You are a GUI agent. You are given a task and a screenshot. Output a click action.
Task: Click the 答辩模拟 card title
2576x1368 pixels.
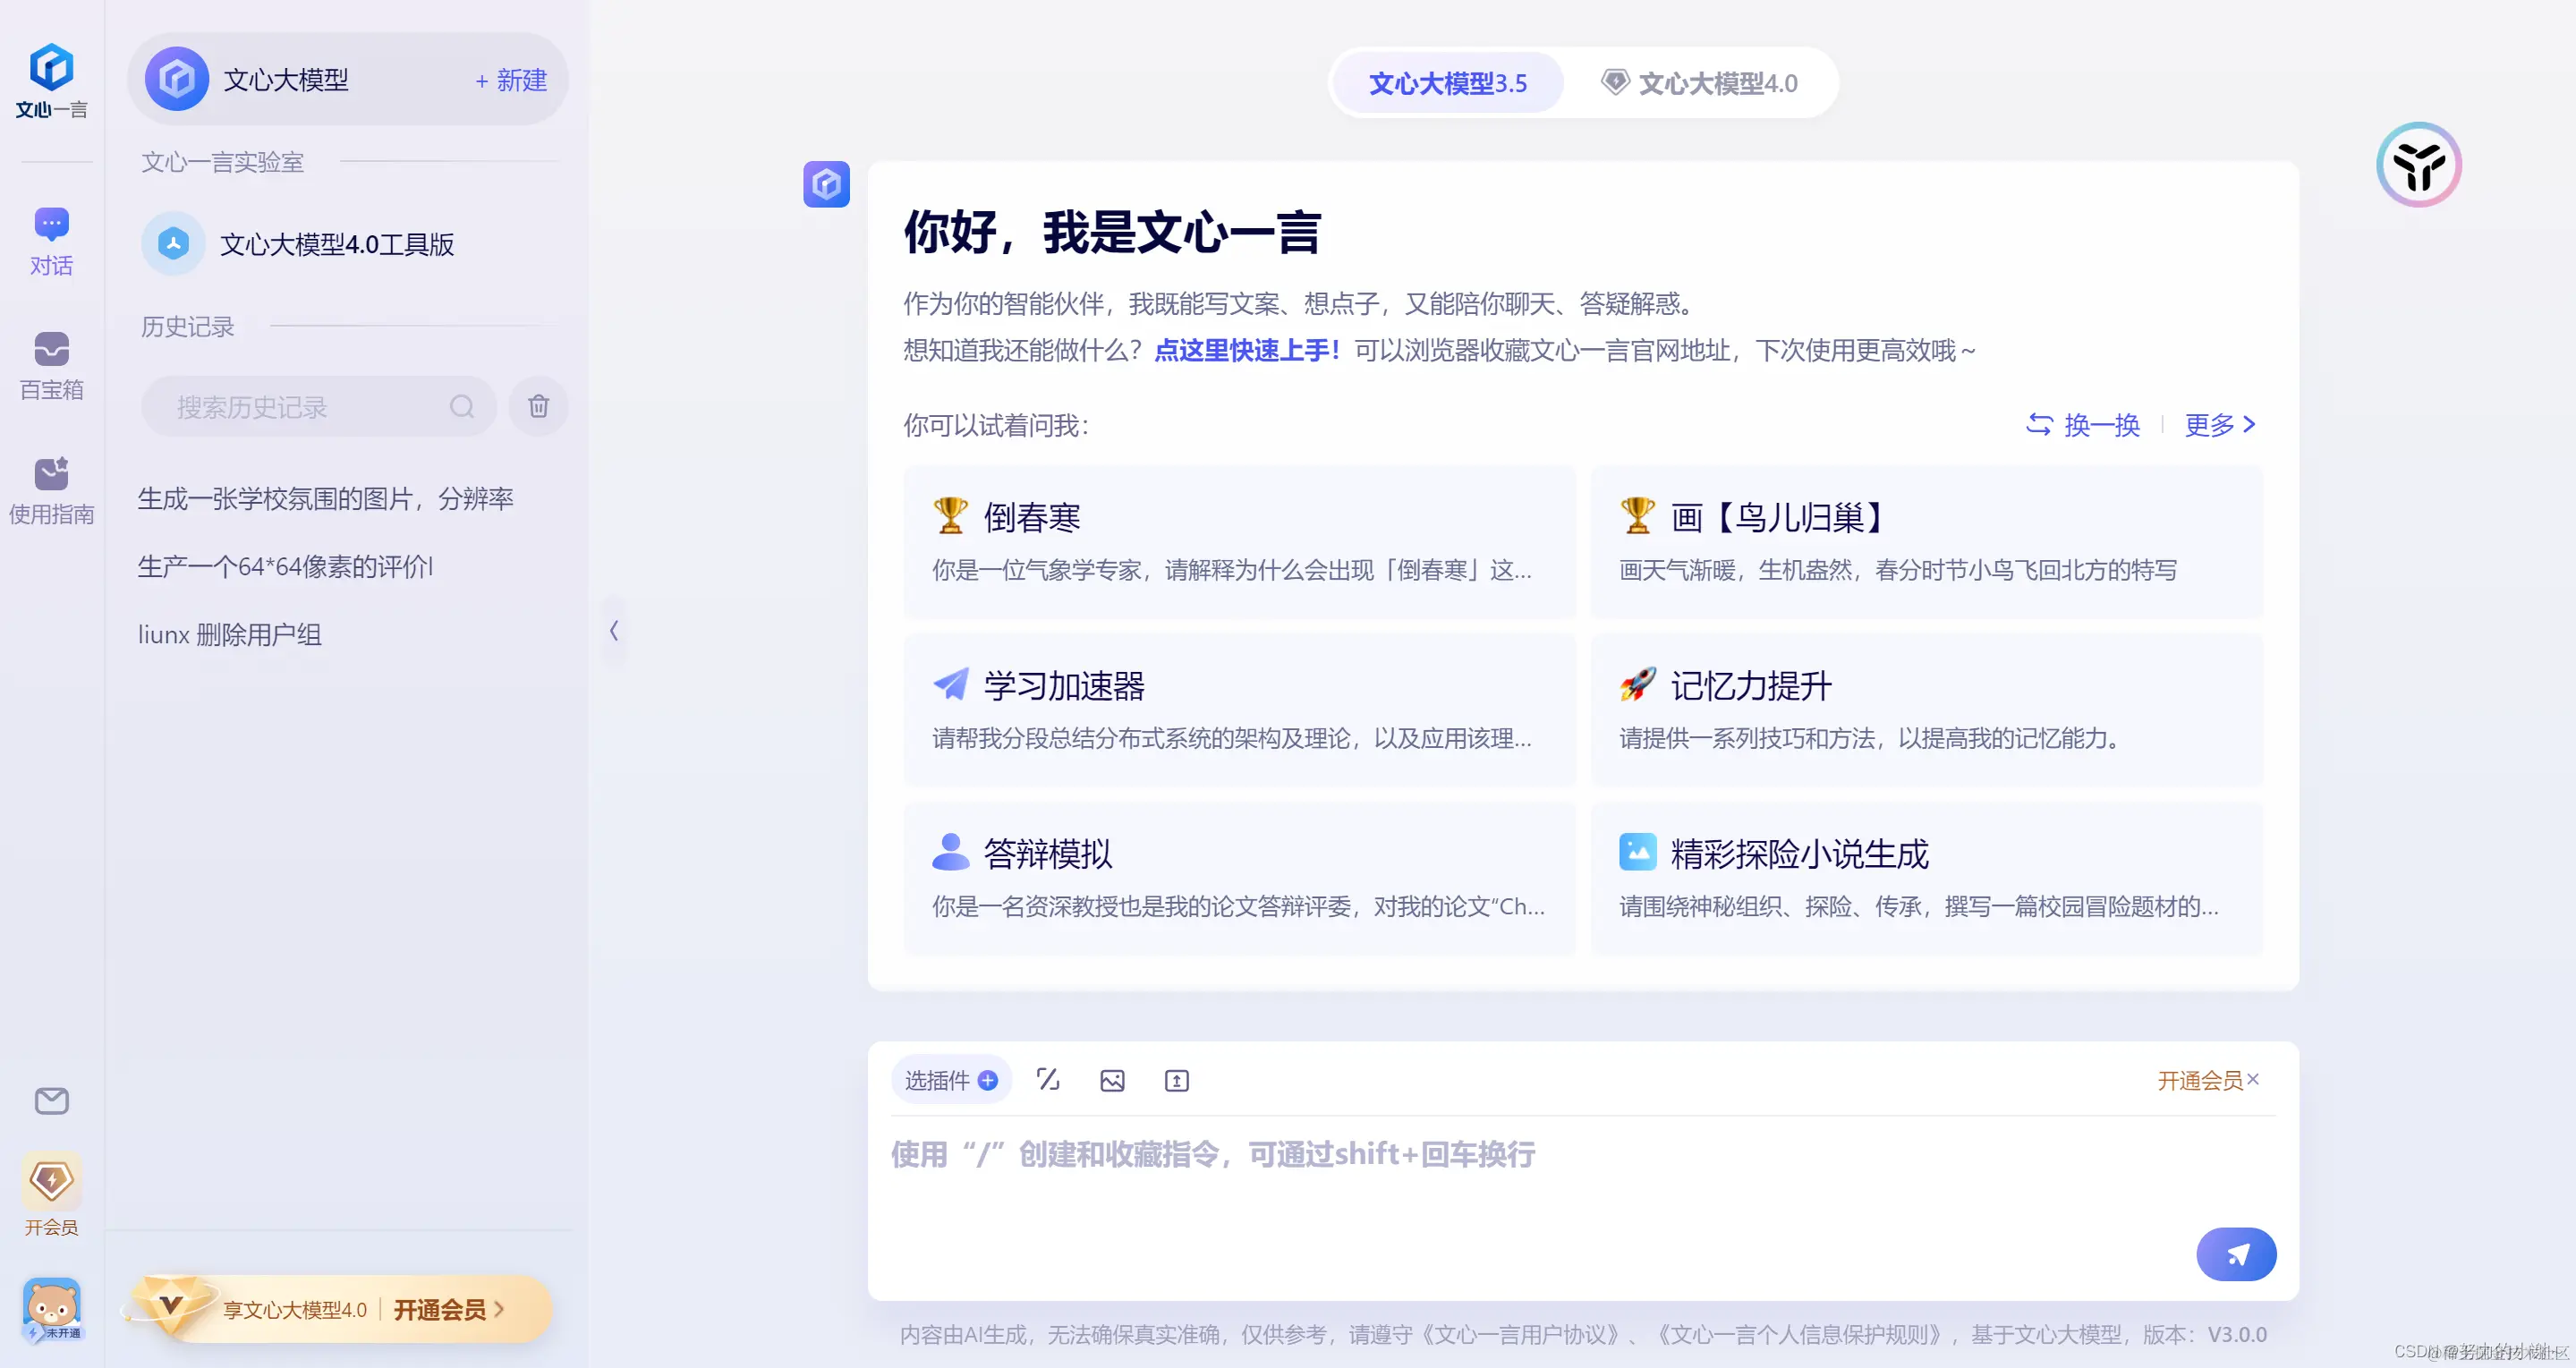point(1048,853)
